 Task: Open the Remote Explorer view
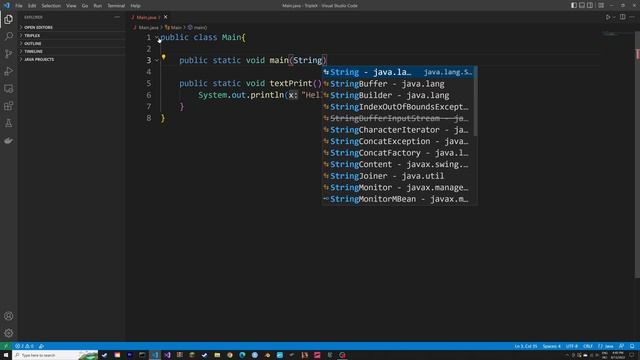click(x=9, y=89)
